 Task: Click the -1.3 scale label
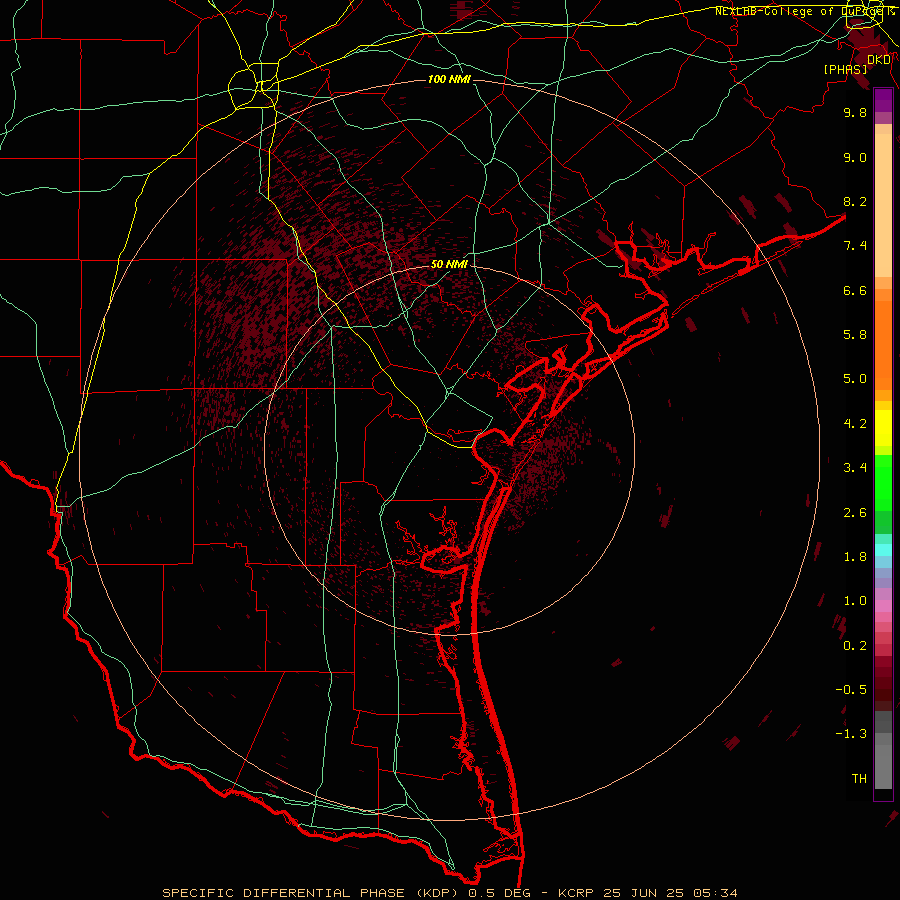[851, 734]
